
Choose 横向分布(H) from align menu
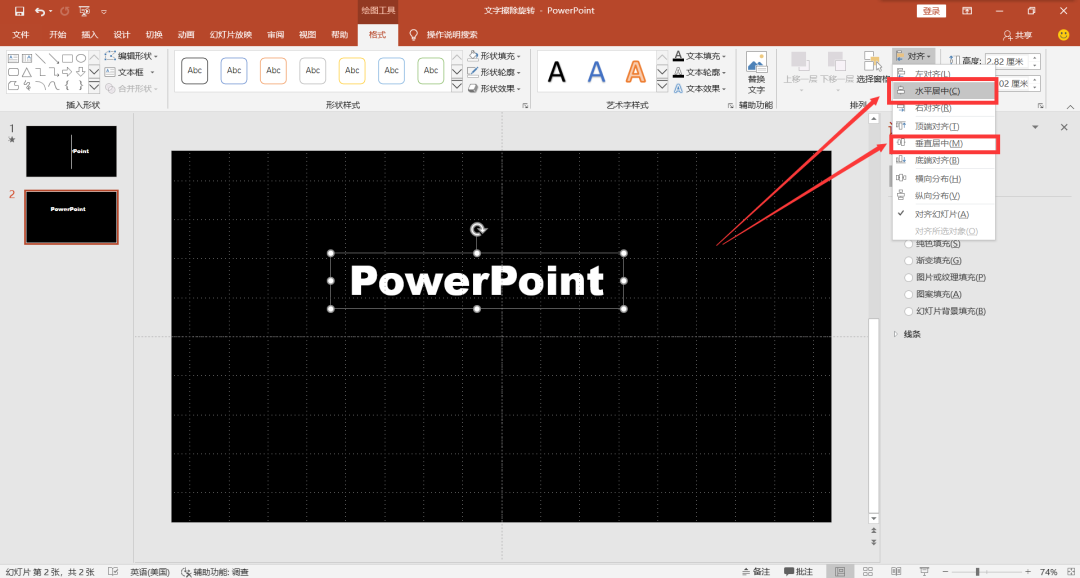(944, 178)
